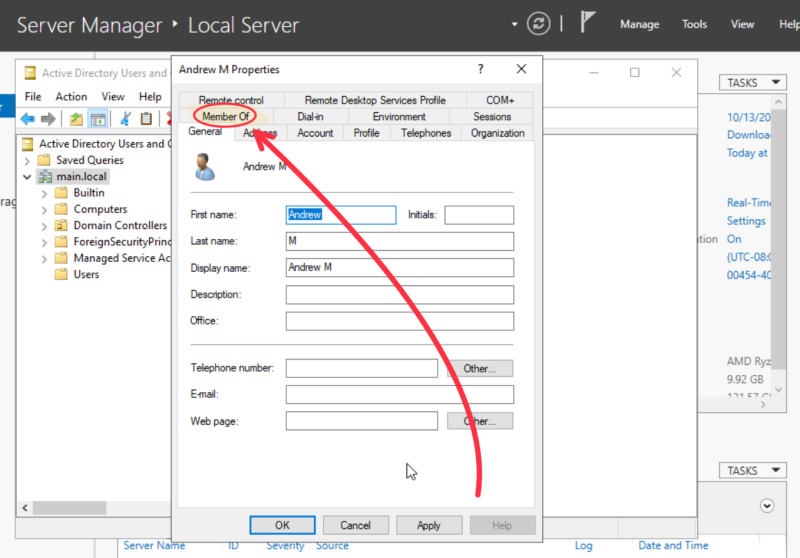Select the Users folder in tree
The width and height of the screenshot is (800, 558).
click(x=86, y=274)
